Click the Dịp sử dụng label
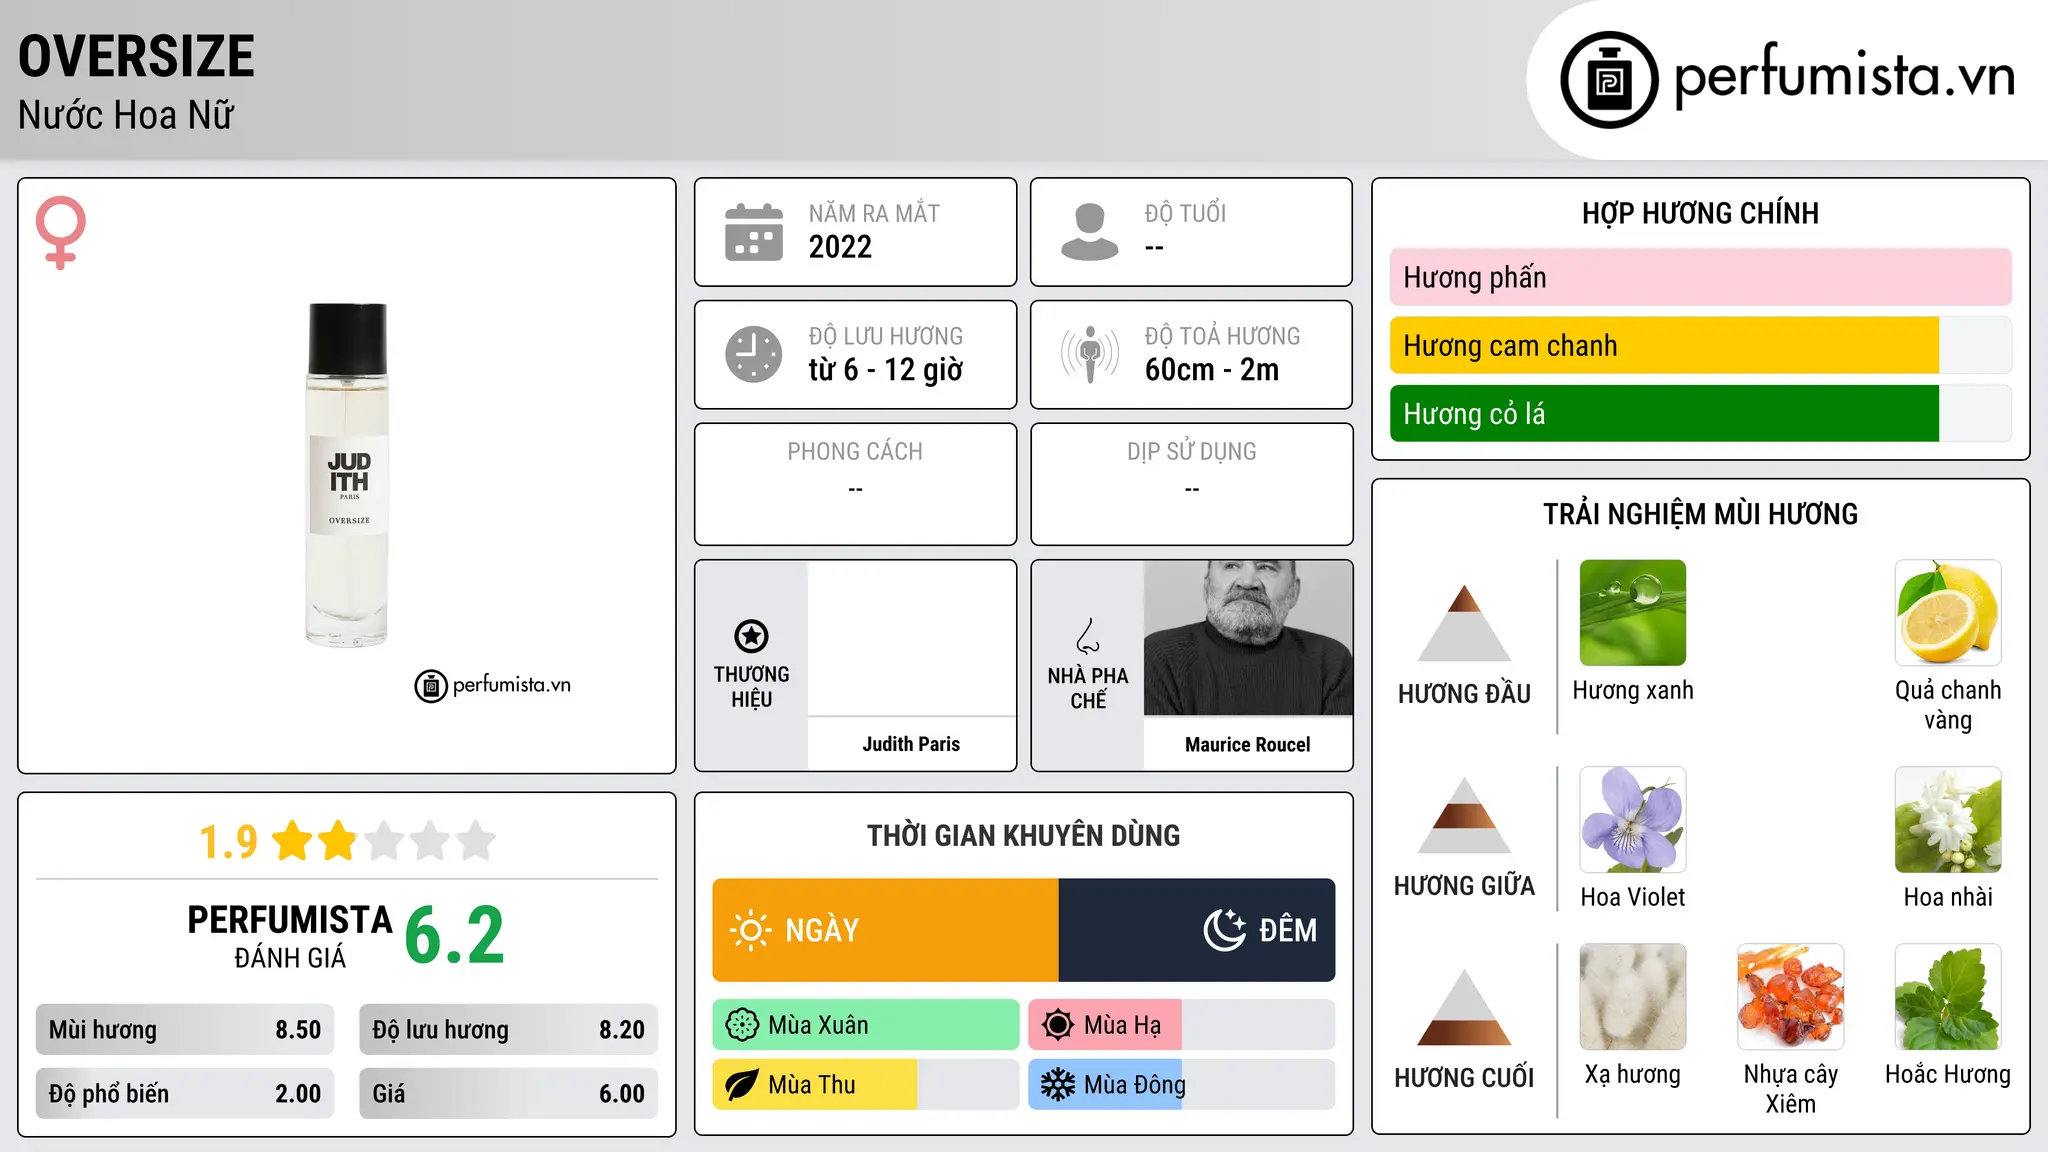The height and width of the screenshot is (1152, 2048). coord(1192,452)
